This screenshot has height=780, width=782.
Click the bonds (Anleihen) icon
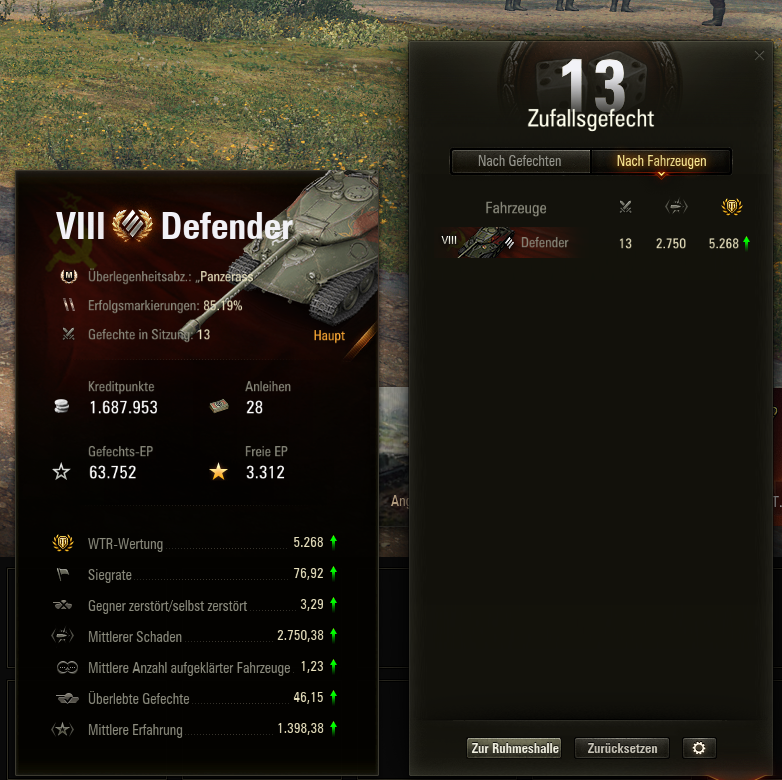[219, 406]
